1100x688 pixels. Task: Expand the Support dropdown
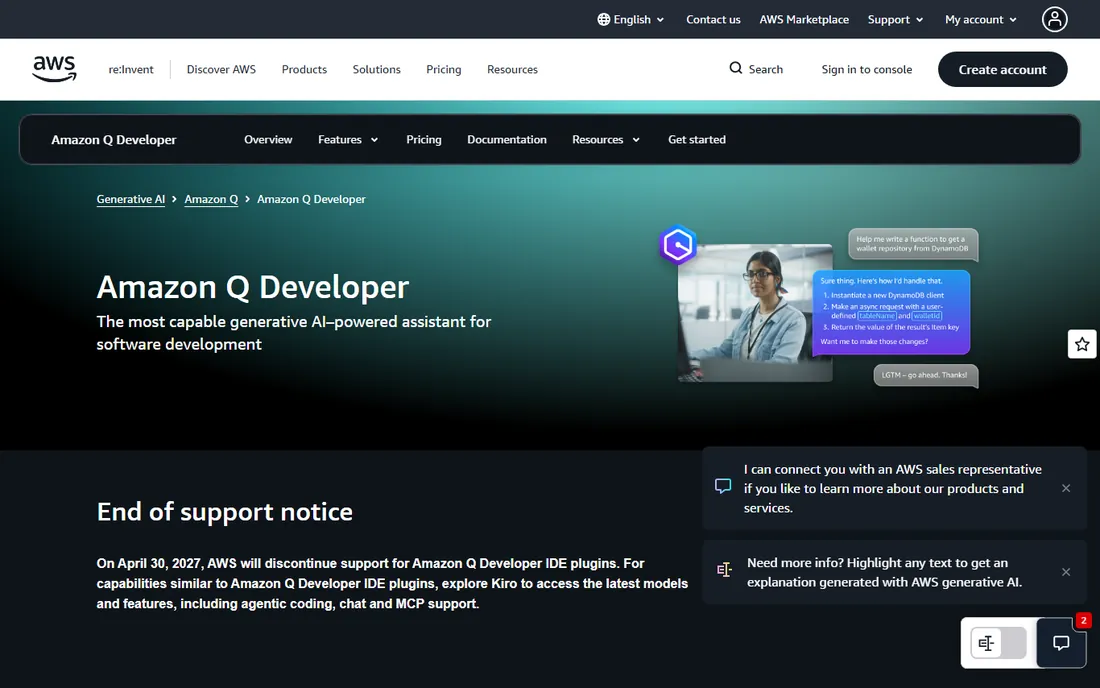tap(895, 19)
